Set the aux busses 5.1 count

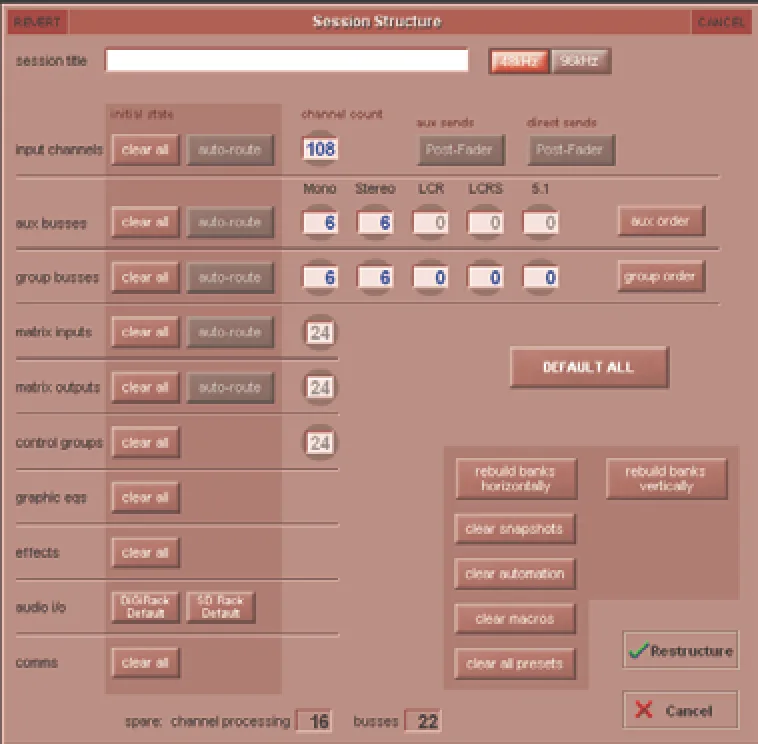coord(541,222)
